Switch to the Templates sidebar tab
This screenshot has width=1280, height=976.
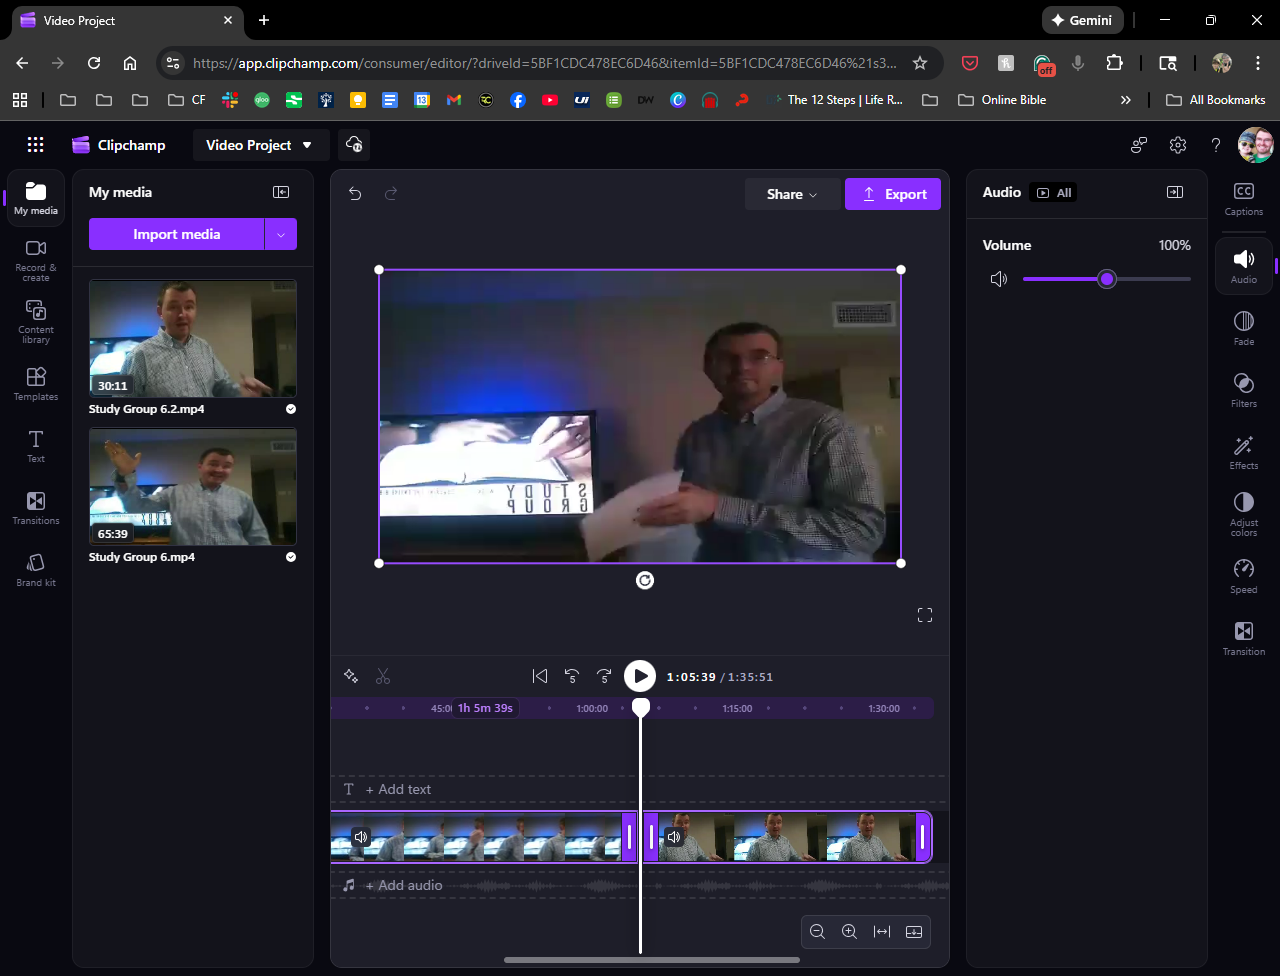pyautogui.click(x=36, y=383)
